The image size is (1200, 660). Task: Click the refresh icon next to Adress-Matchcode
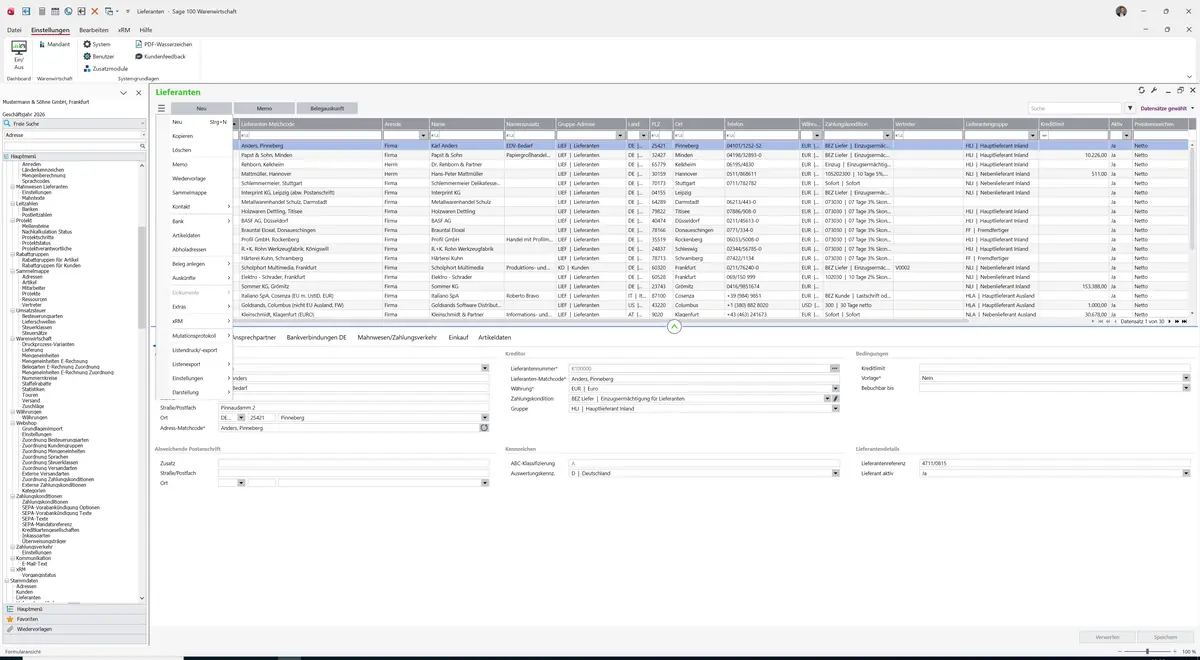tap(485, 428)
